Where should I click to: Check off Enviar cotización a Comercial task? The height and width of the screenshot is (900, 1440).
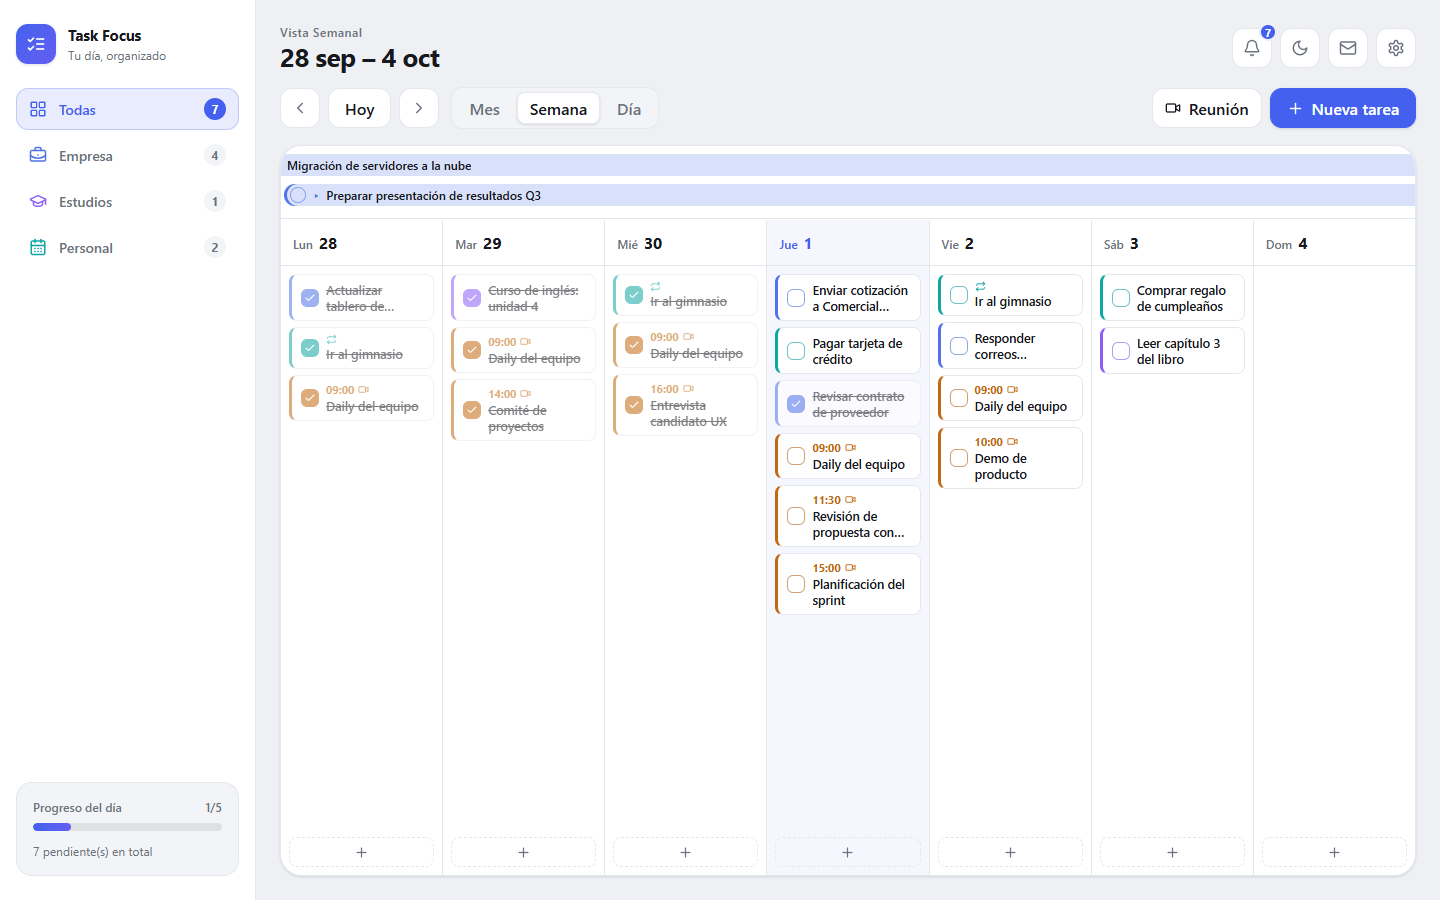click(x=796, y=298)
